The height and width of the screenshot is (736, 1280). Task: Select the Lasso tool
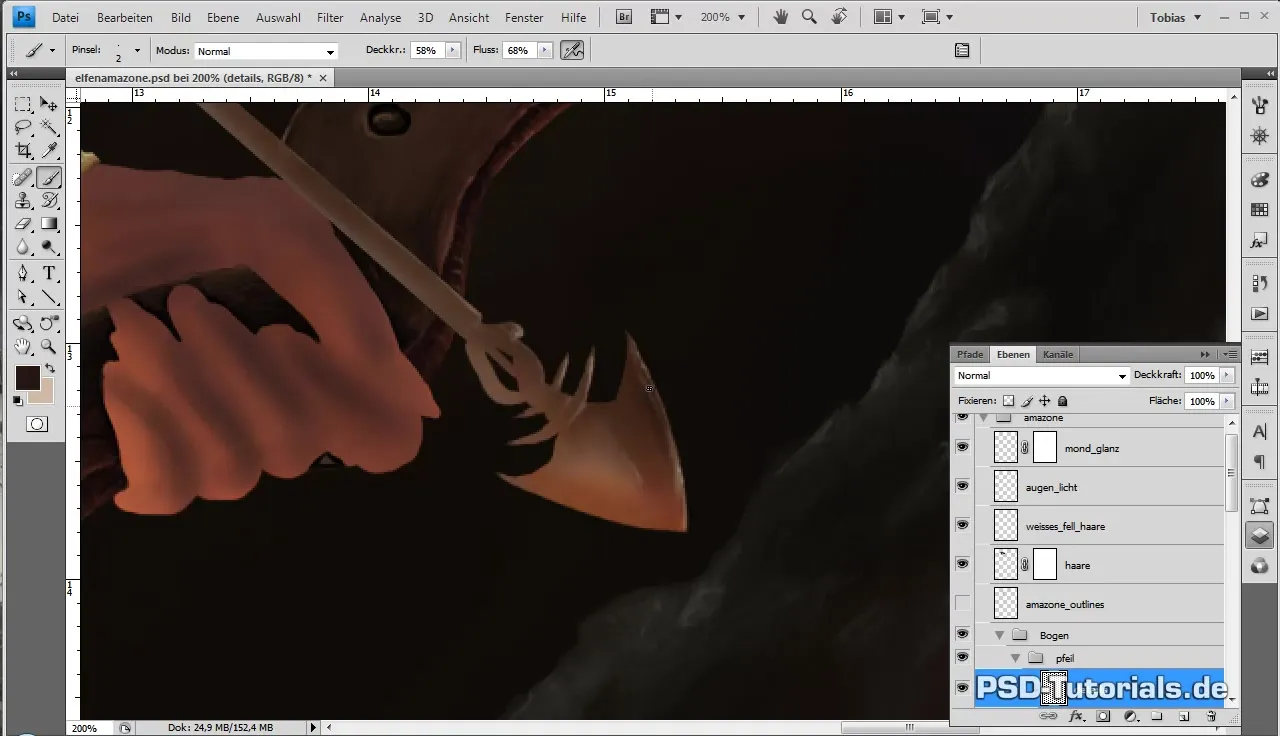tap(22, 127)
